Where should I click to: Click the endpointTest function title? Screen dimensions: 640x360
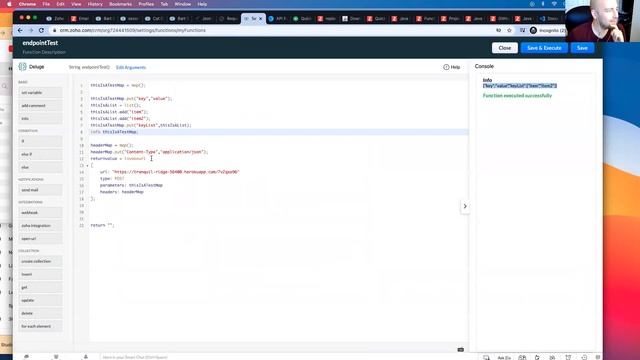point(40,43)
